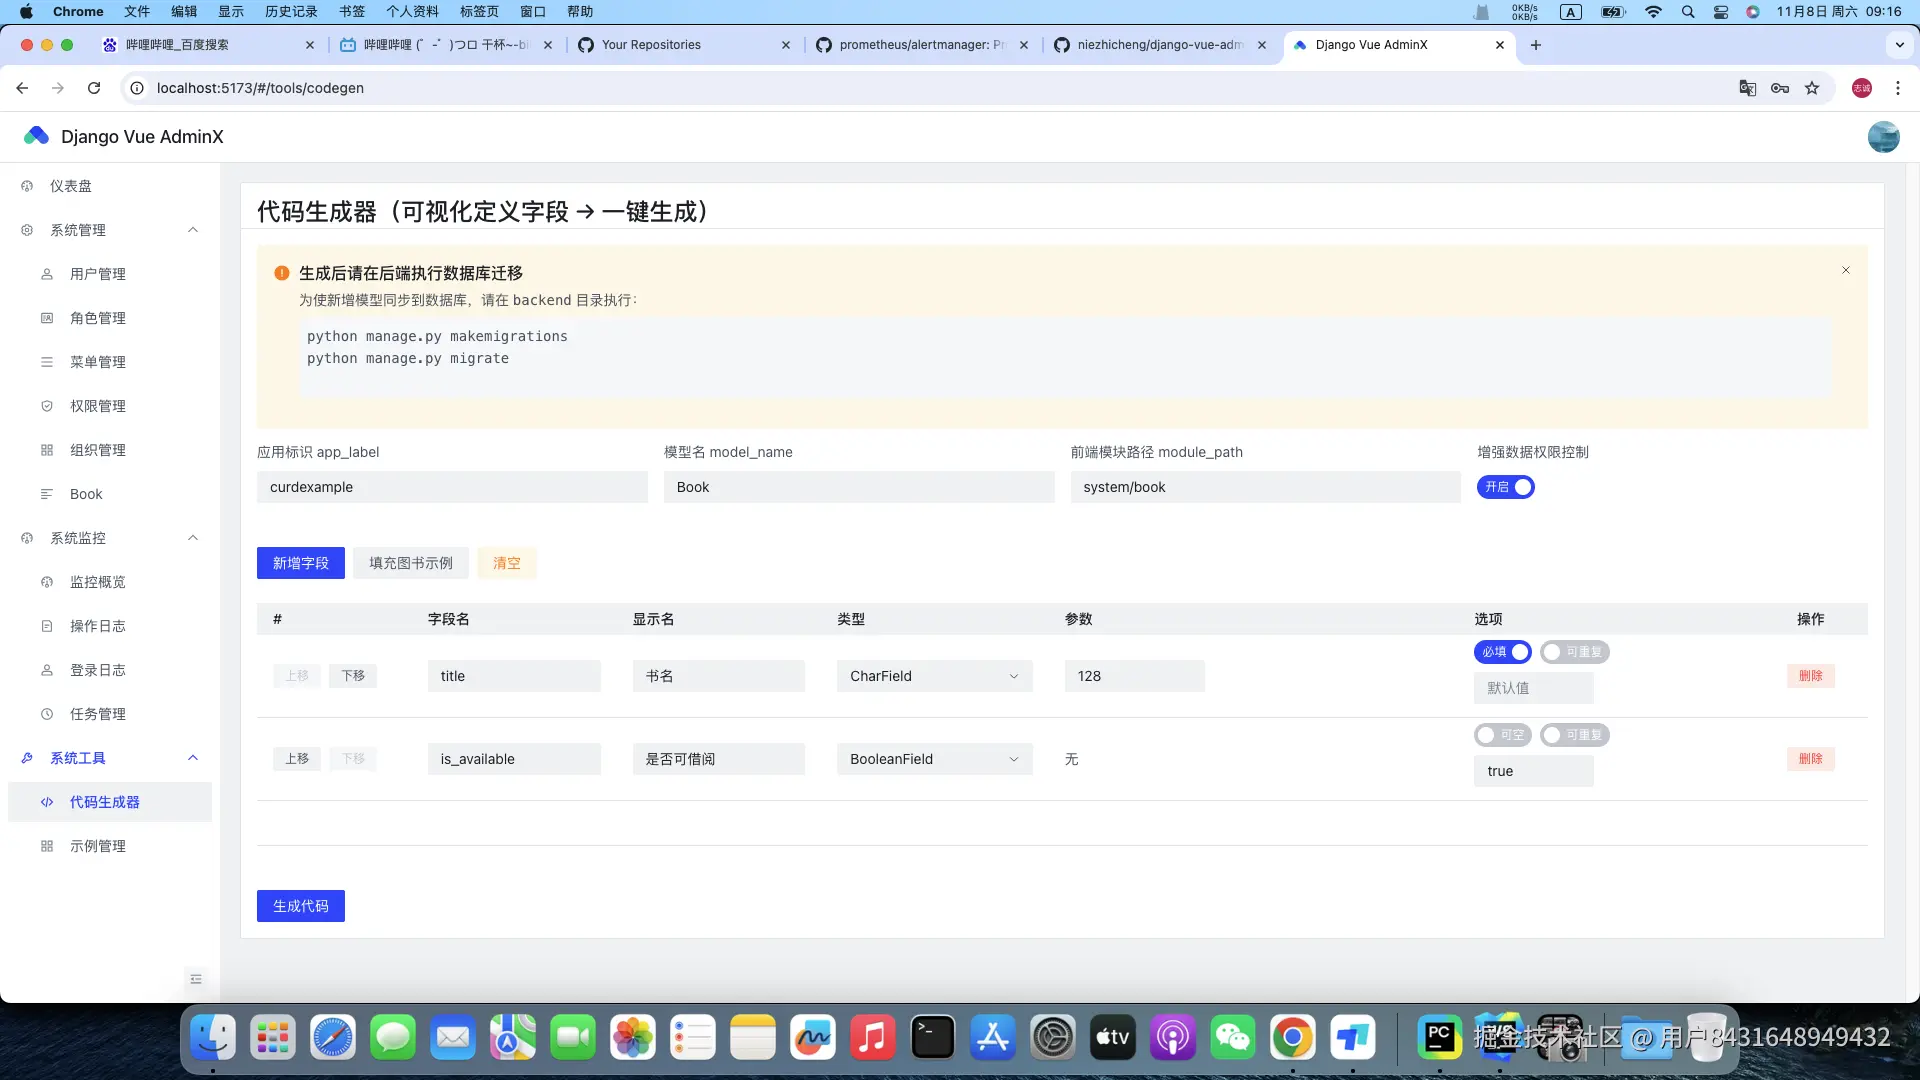Turn off 必填 for the title field

(x=1502, y=651)
